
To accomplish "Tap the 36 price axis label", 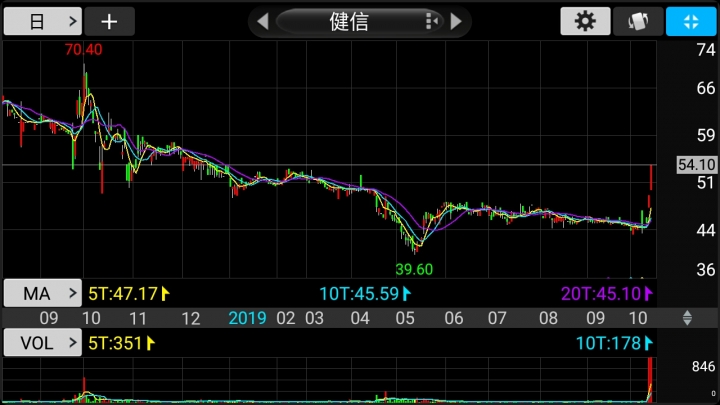I will point(706,270).
